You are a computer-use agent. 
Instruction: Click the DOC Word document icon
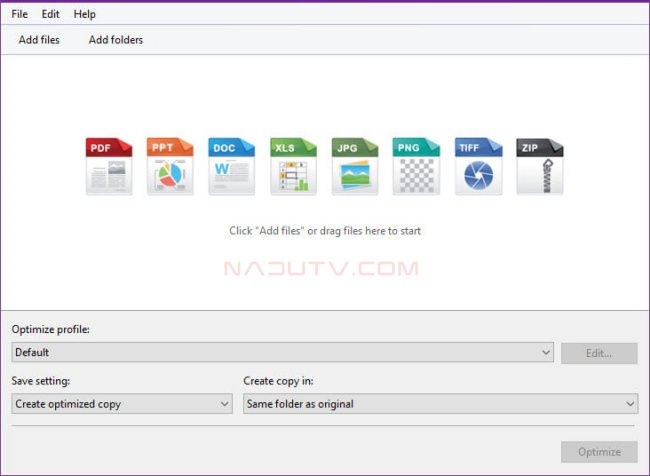pos(232,166)
